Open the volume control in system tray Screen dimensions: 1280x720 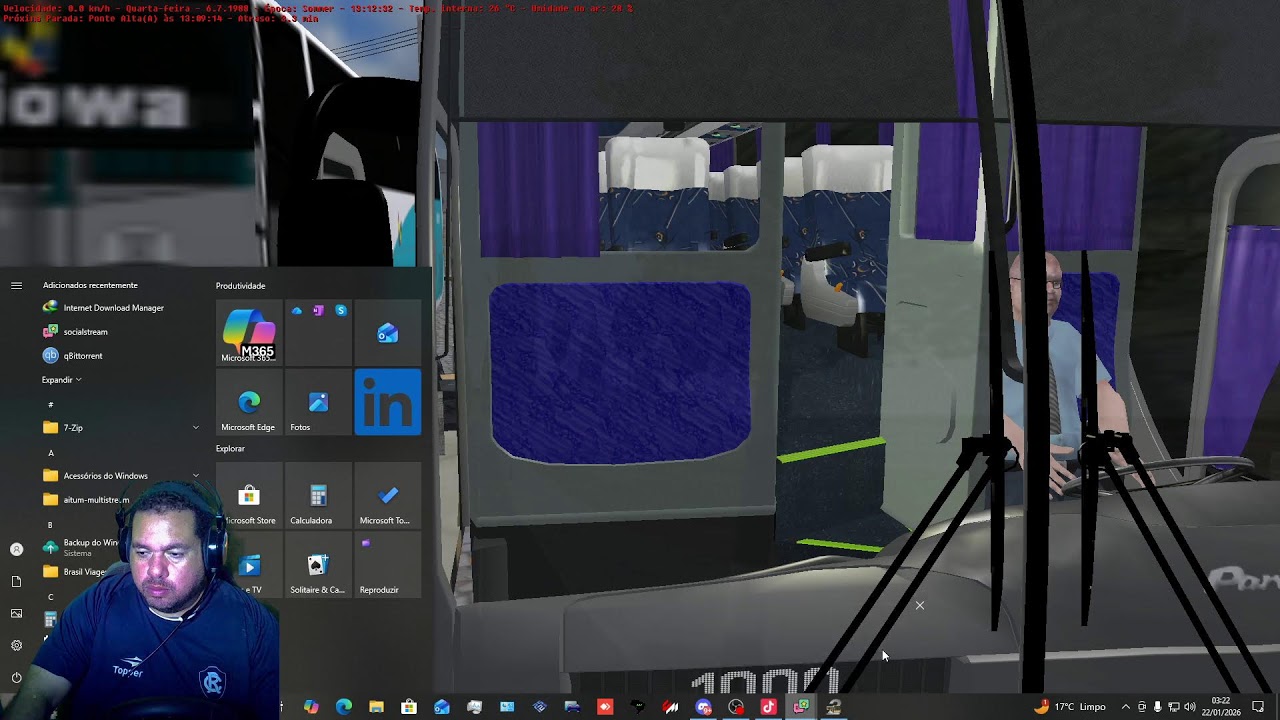(x=1190, y=707)
